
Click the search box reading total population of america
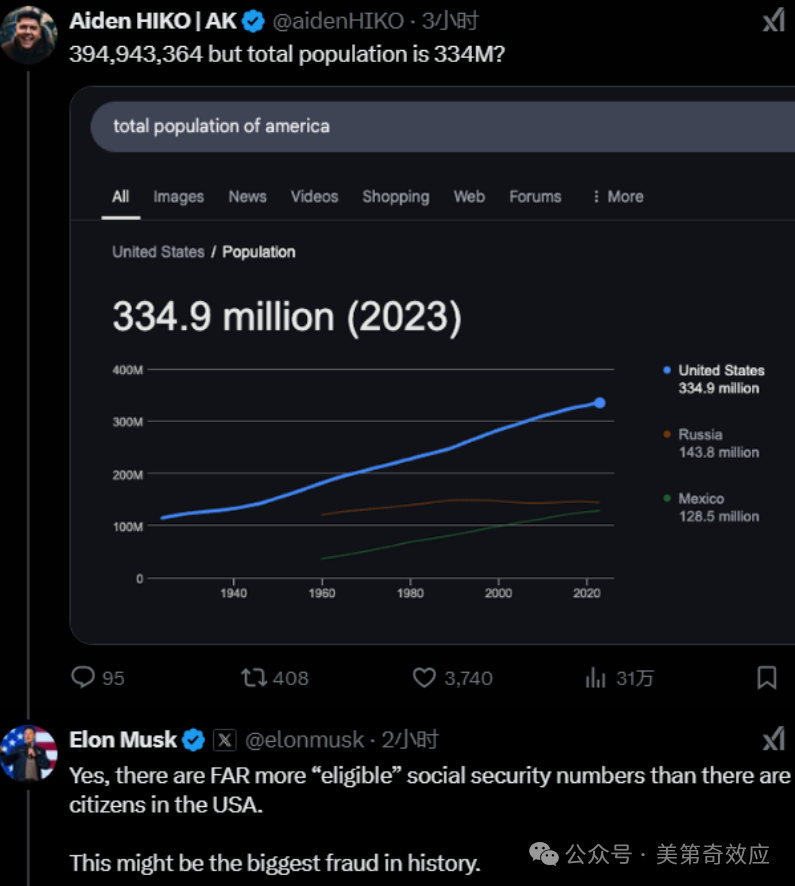(442, 127)
